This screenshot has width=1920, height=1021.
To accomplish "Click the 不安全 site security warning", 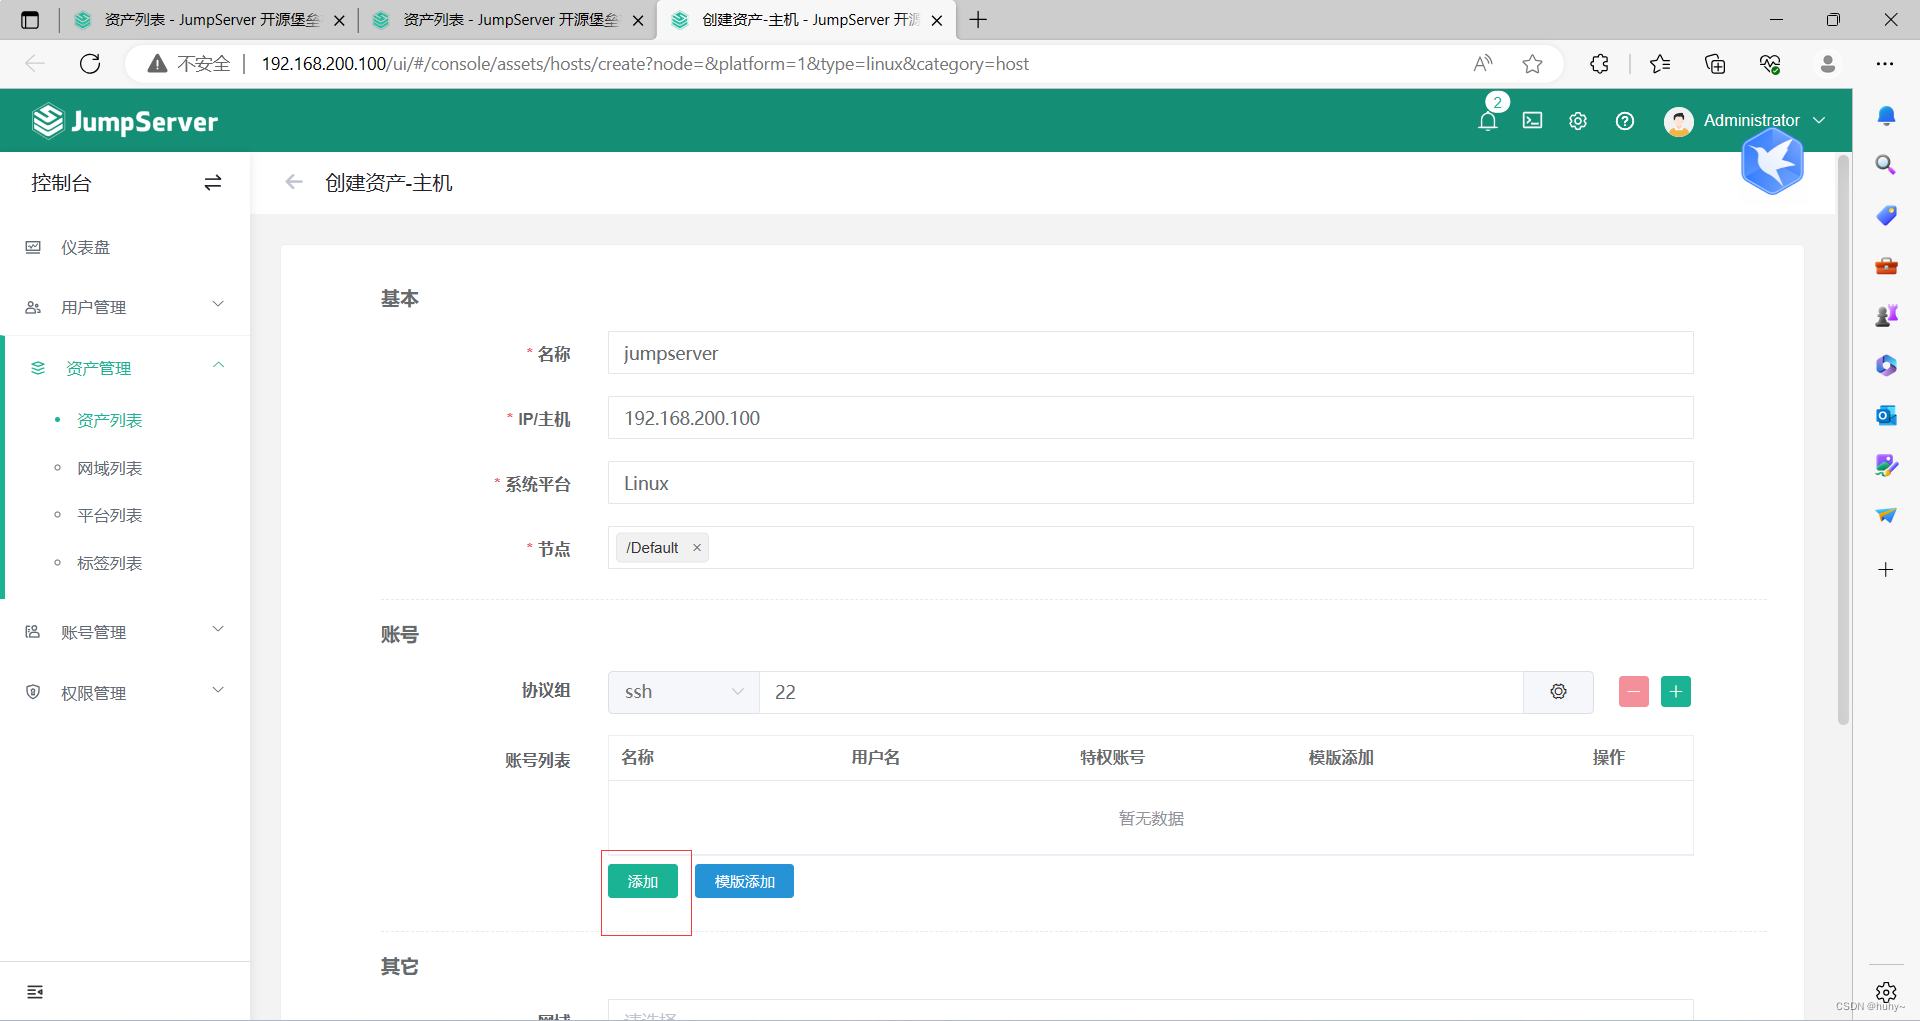I will point(189,64).
